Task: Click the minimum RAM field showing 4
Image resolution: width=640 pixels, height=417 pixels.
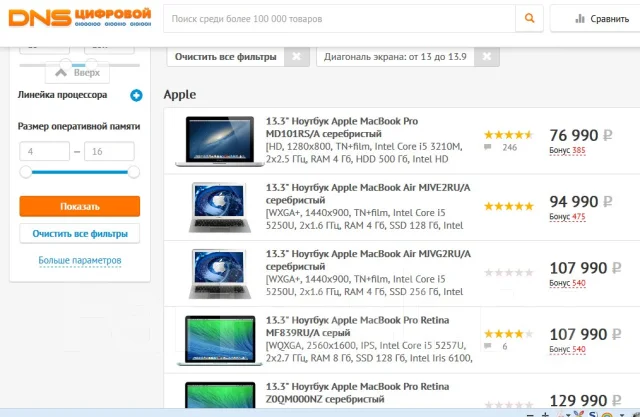Action: [44, 151]
